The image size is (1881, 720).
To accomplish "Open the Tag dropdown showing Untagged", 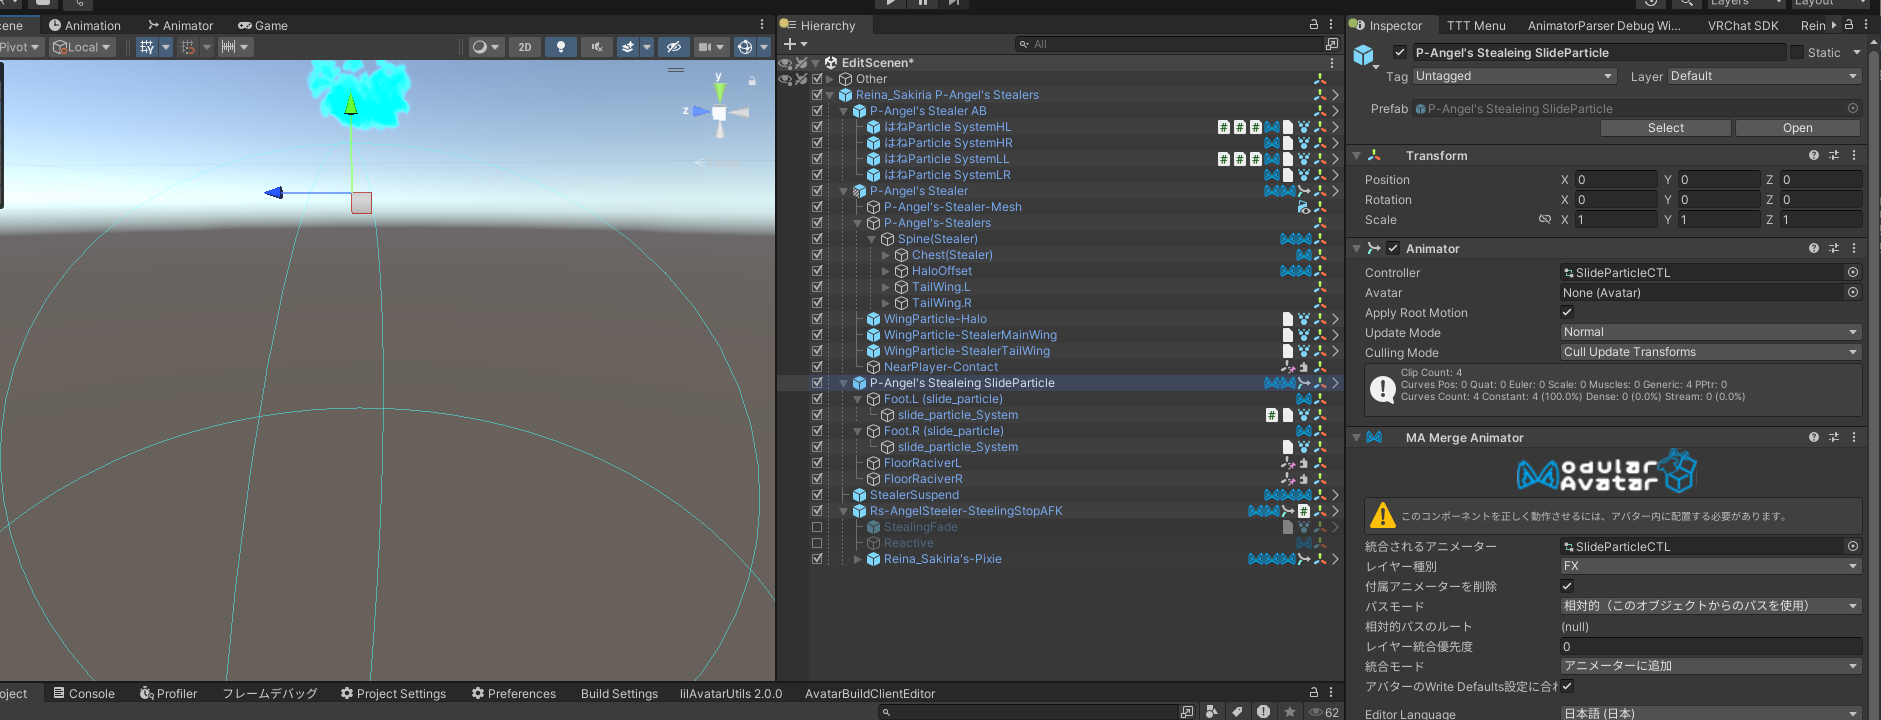I will click(1514, 76).
